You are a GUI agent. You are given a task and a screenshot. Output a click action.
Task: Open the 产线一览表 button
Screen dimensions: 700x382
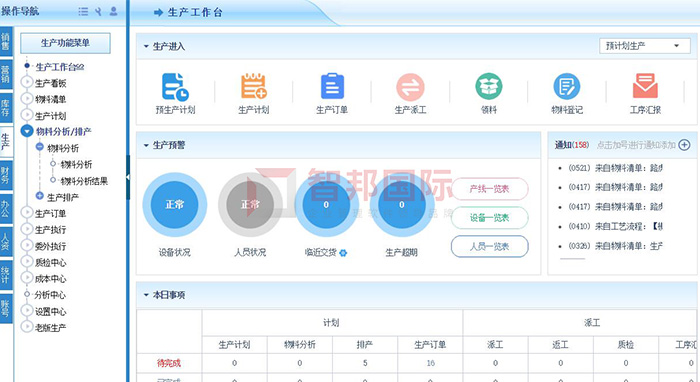click(x=489, y=189)
